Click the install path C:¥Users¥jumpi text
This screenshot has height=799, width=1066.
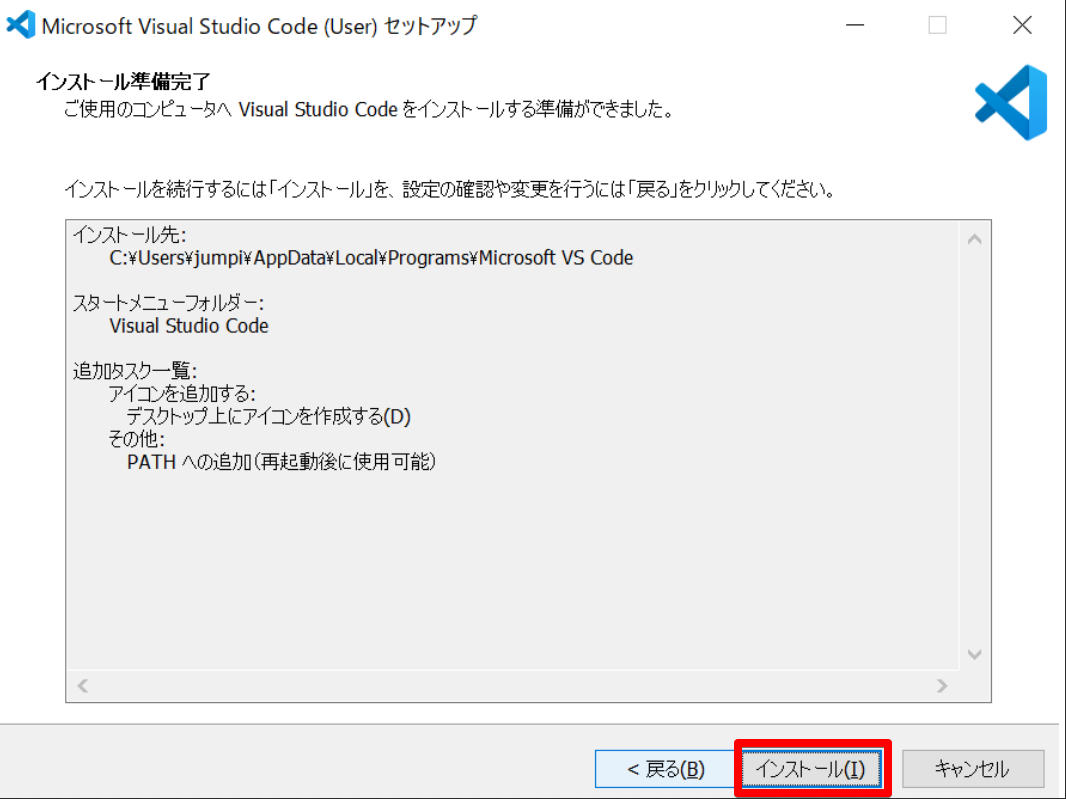click(x=371, y=258)
